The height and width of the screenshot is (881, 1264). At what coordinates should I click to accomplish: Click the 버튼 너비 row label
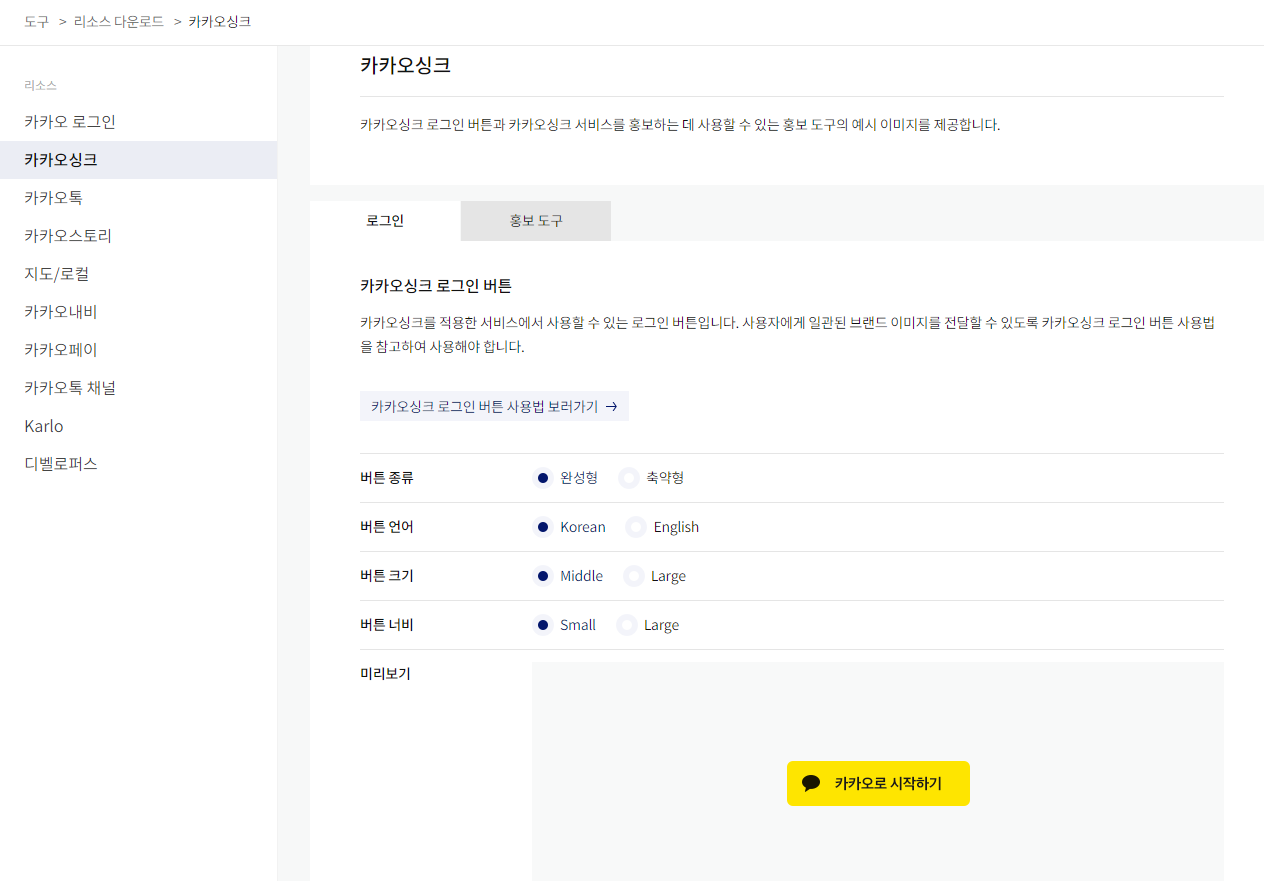coord(387,625)
